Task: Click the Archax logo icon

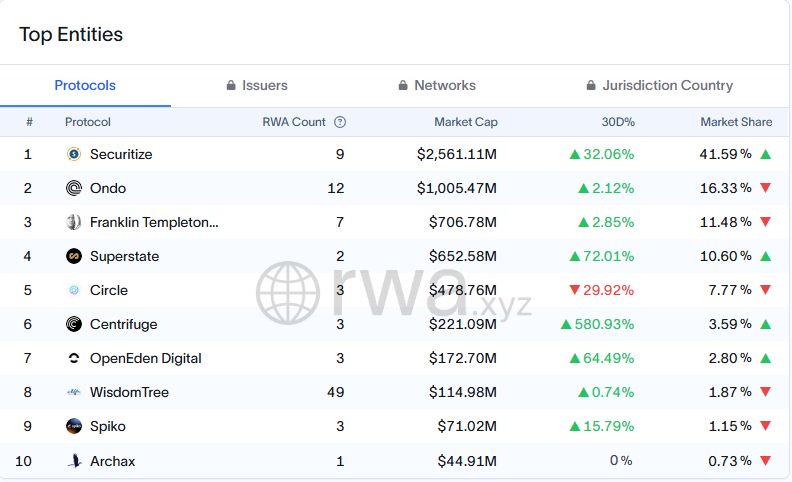Action: tap(74, 461)
